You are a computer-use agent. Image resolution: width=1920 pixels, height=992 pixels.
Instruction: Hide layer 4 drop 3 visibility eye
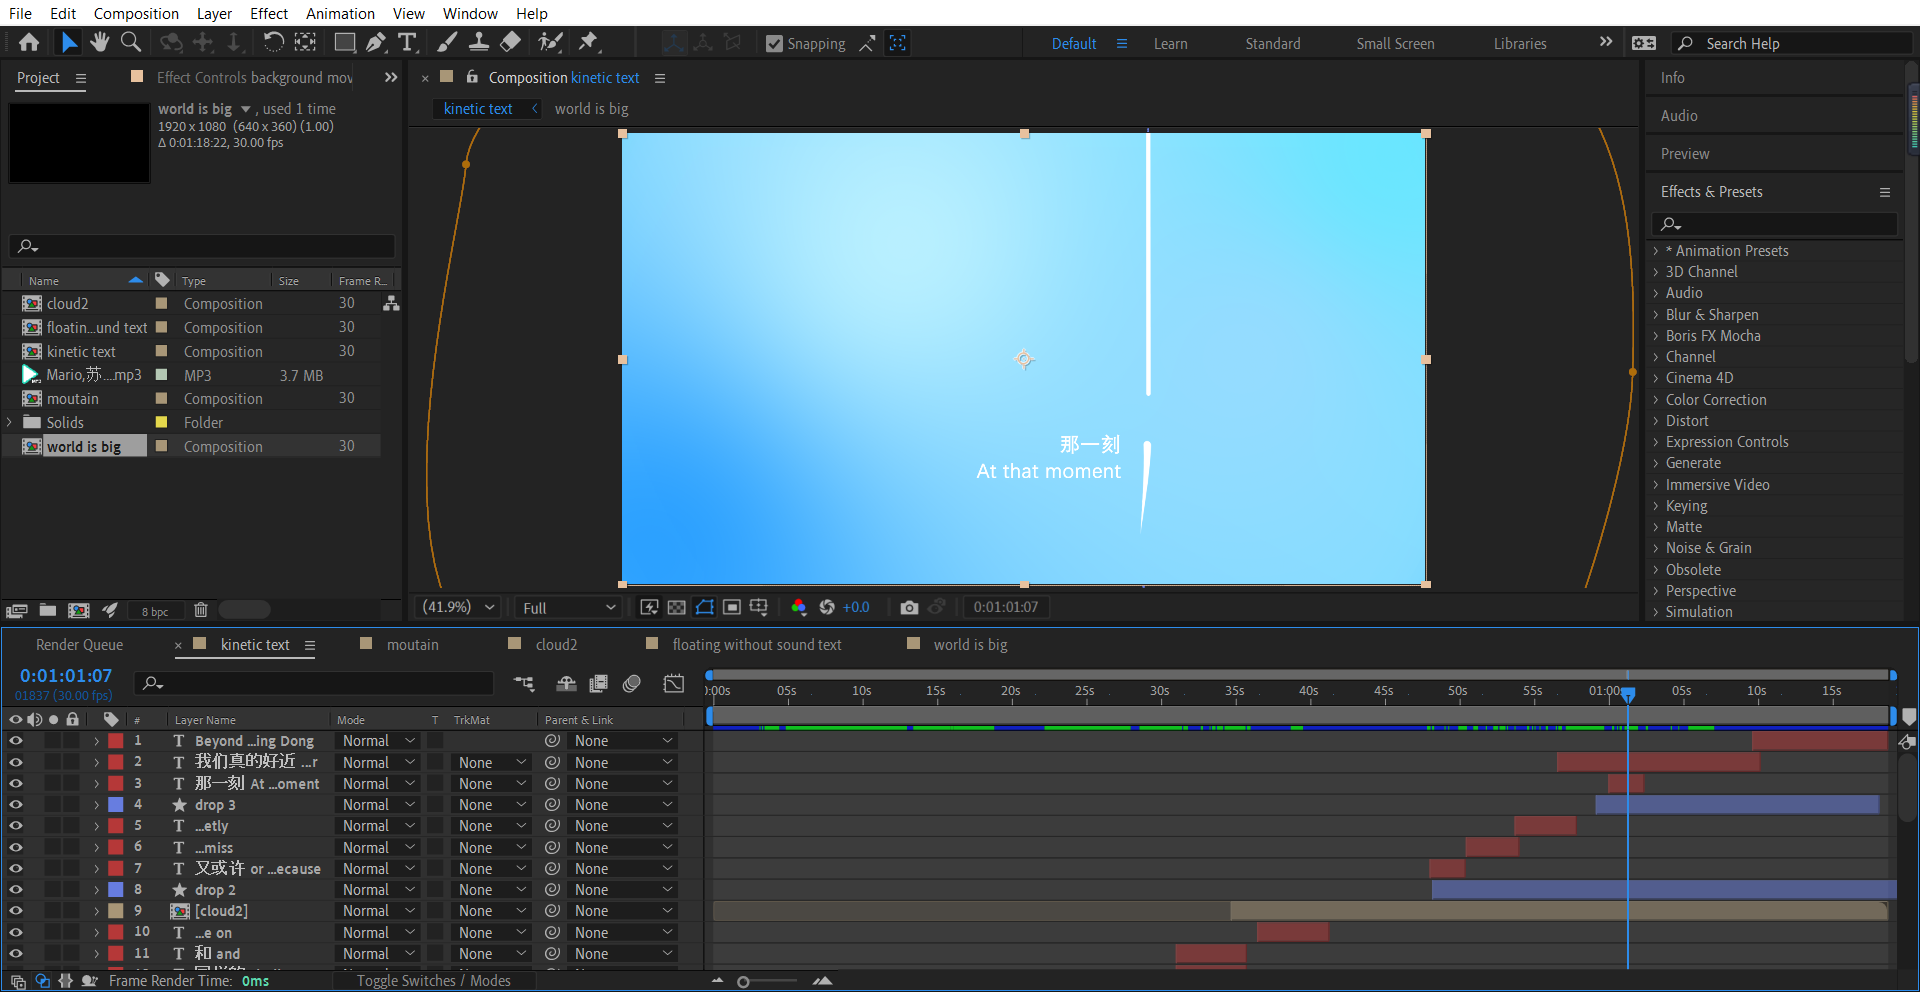[16, 805]
